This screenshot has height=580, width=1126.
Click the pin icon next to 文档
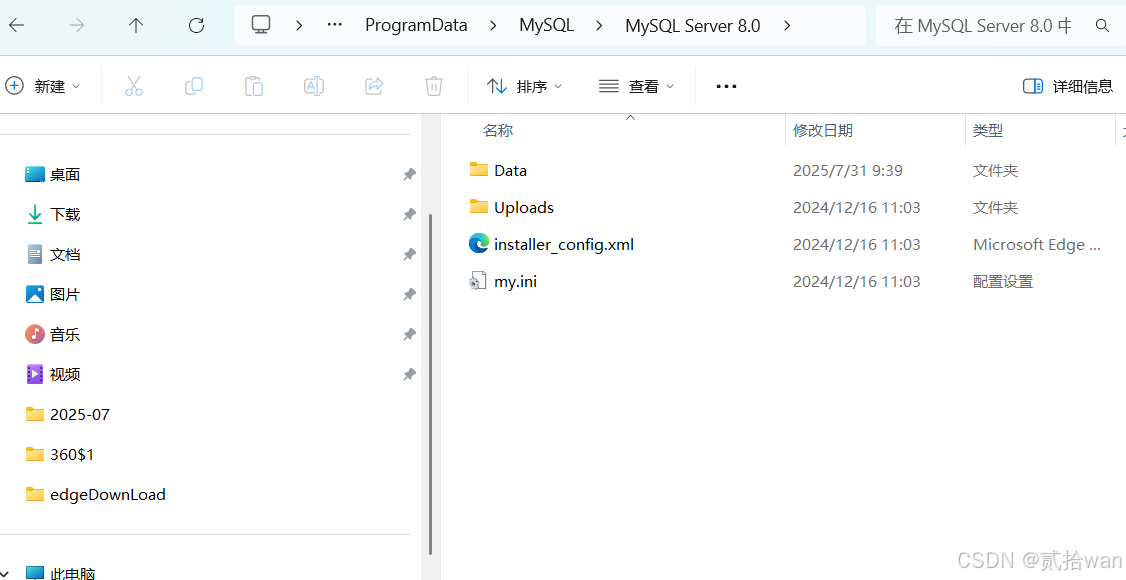pos(409,254)
